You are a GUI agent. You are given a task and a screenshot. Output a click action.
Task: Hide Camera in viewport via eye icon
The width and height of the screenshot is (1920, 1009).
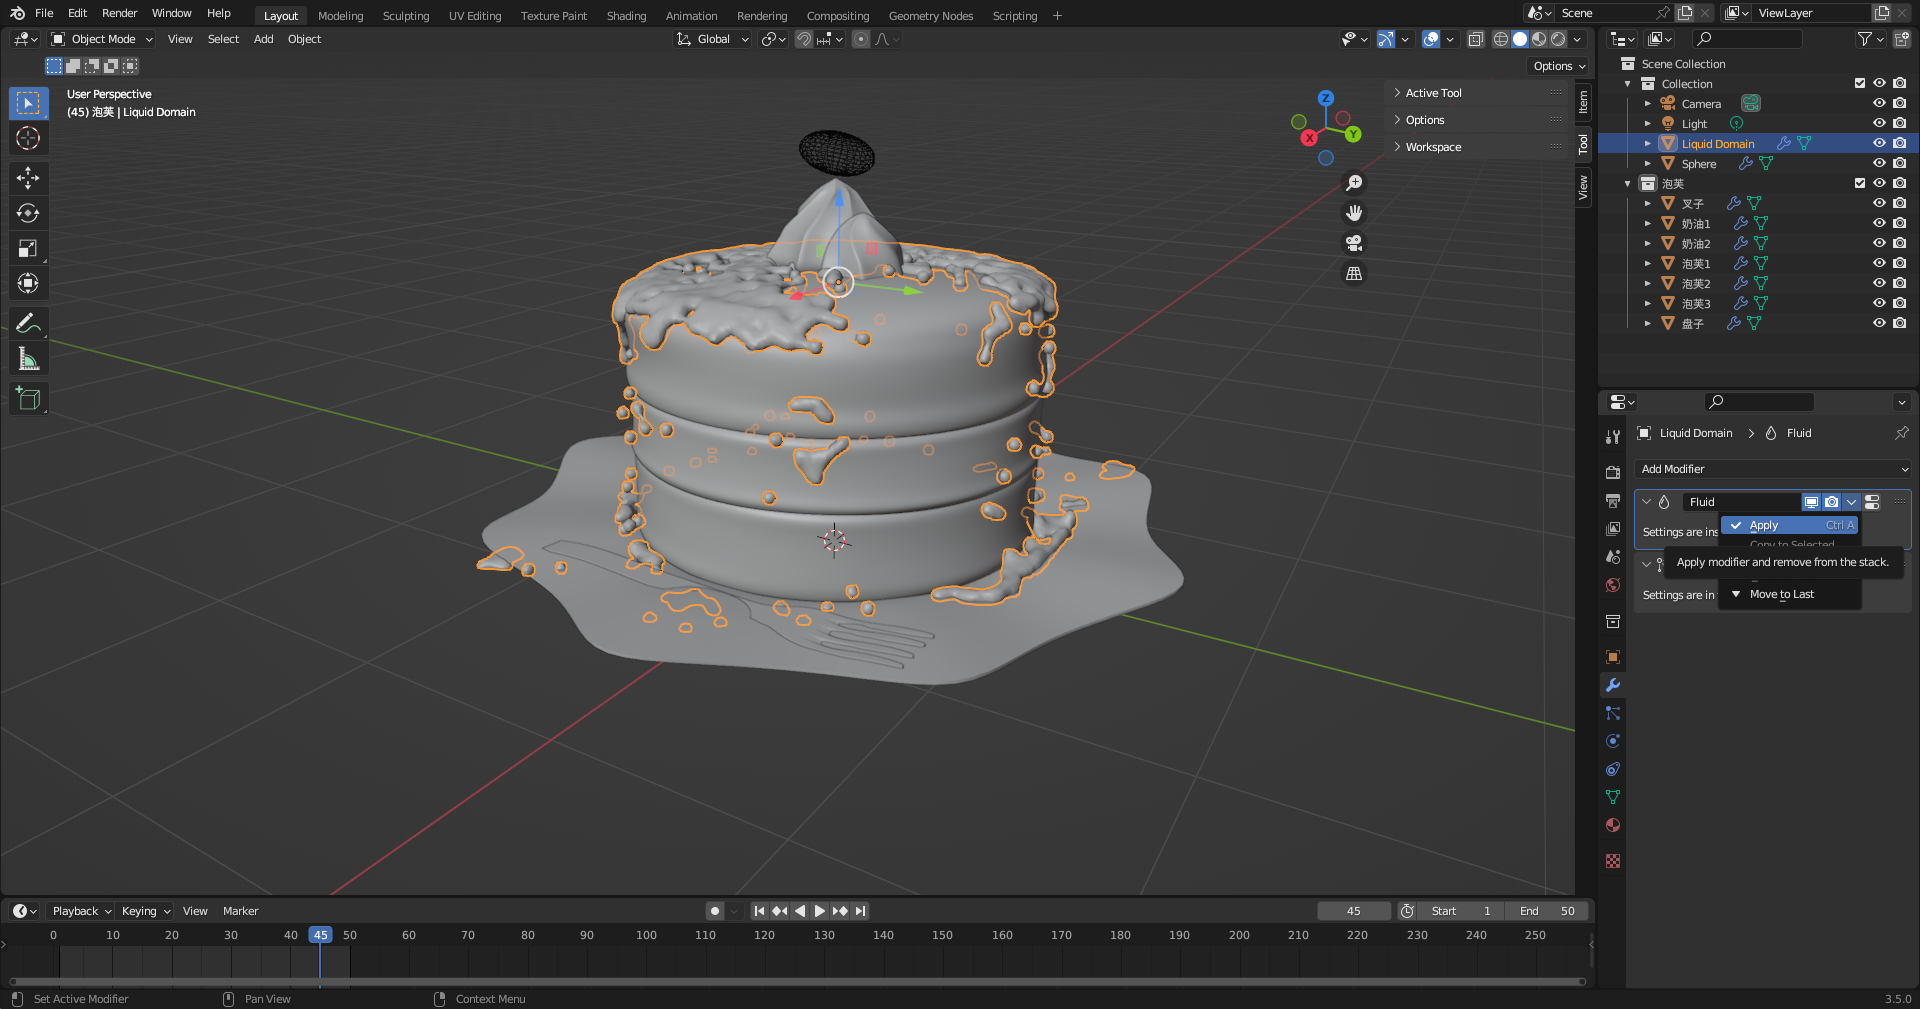1879,103
